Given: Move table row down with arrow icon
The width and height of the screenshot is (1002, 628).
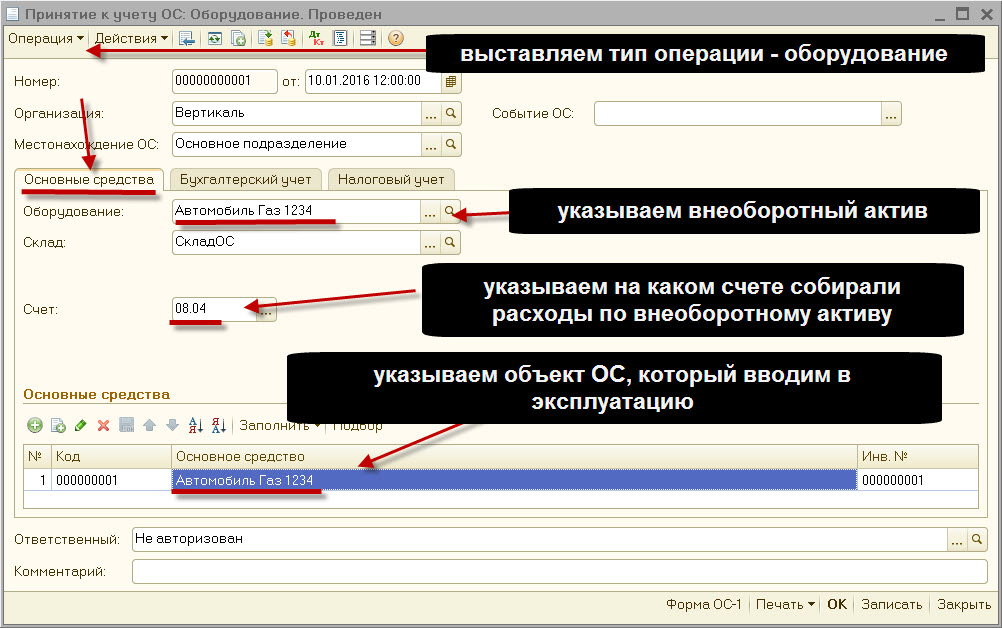Looking at the screenshot, I should click(x=171, y=425).
